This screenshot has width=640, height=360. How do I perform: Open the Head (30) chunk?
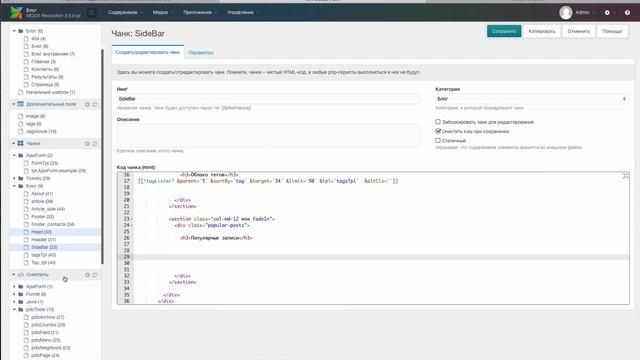(x=41, y=232)
